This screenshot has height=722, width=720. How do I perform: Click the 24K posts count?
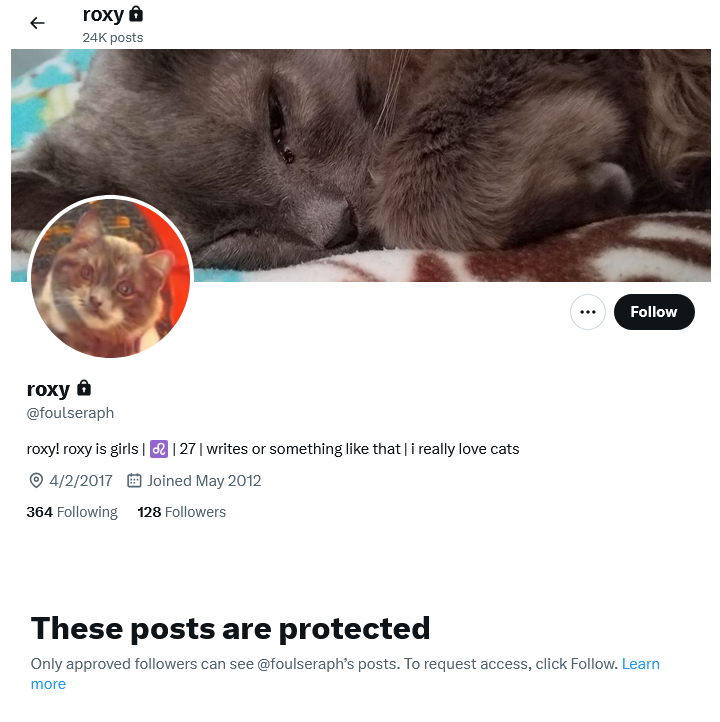pyautogui.click(x=113, y=38)
